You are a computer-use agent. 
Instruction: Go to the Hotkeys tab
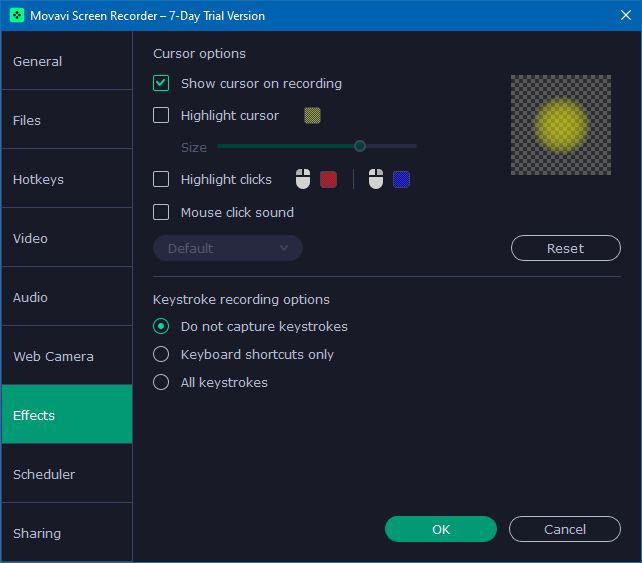click(x=67, y=179)
